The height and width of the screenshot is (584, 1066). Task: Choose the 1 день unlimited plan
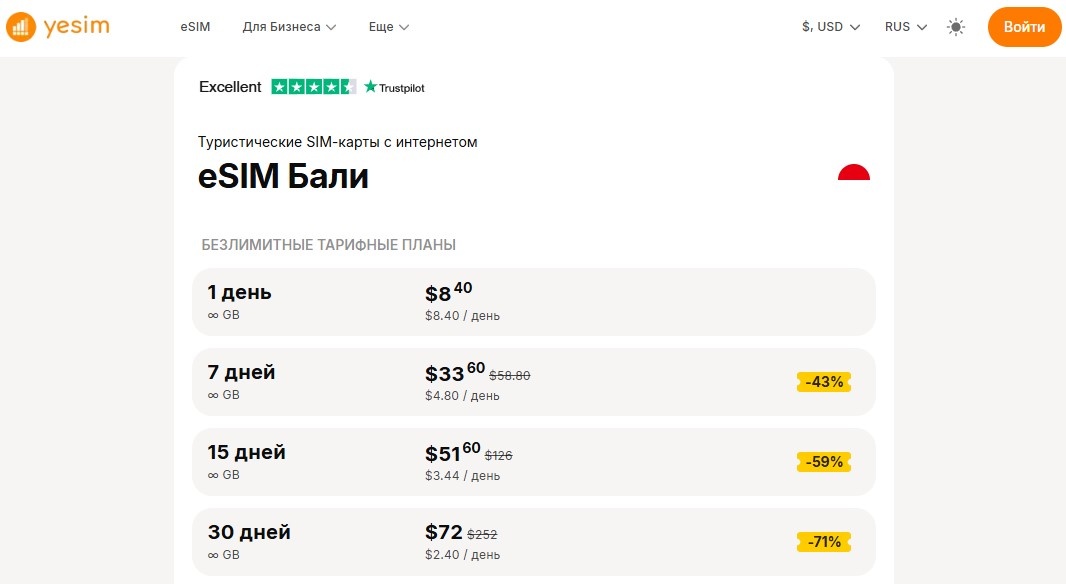click(x=534, y=302)
